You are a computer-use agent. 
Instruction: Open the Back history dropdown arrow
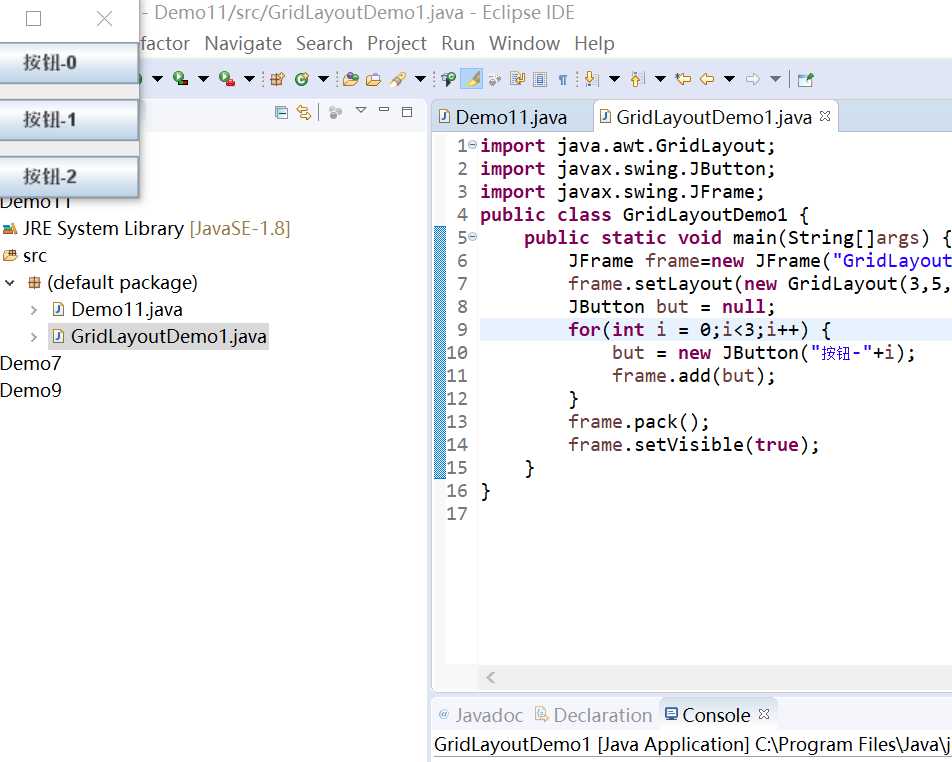(x=730, y=79)
